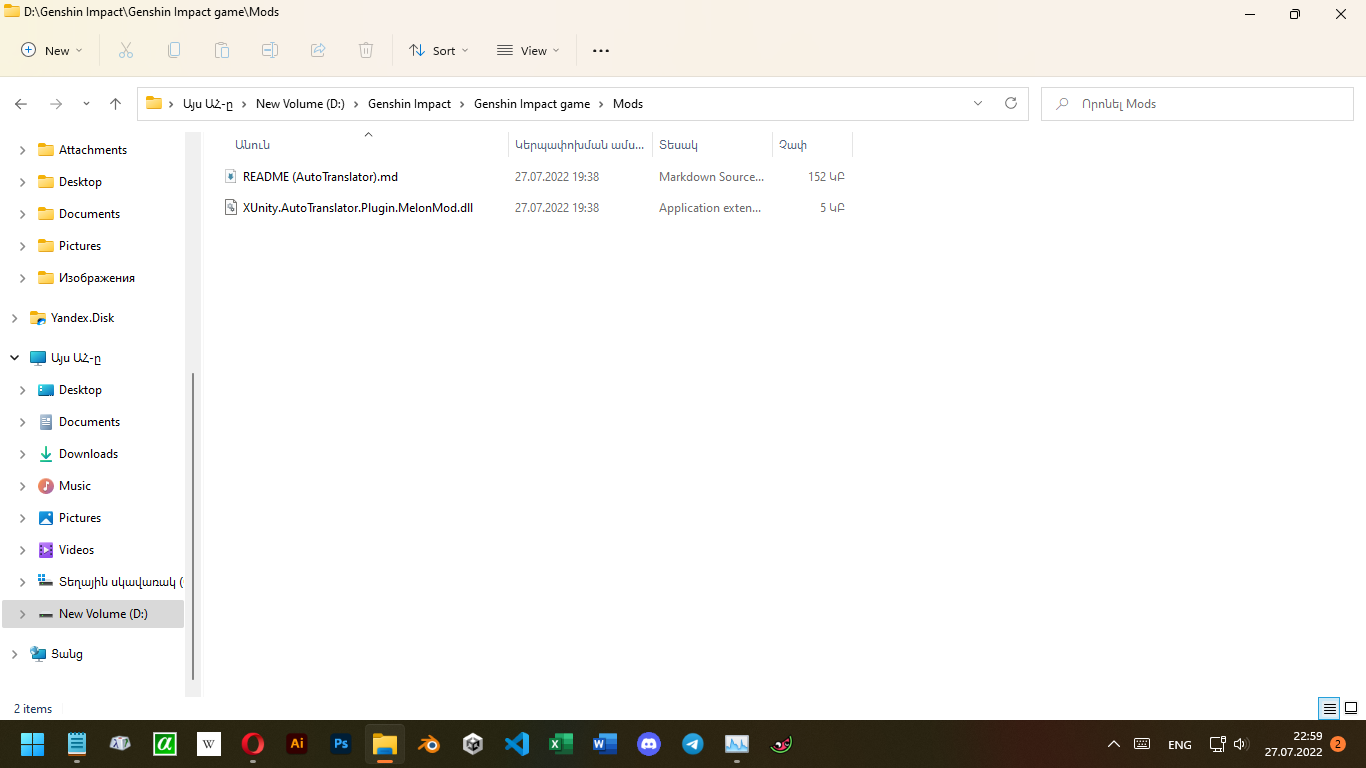Open Discord from the taskbar
Image resolution: width=1366 pixels, height=768 pixels.
tap(649, 744)
